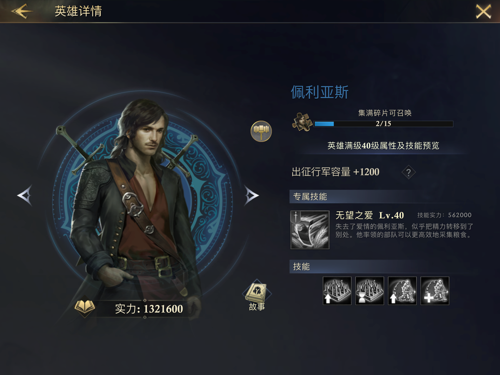The image size is (500, 375).
Task: Close the hero details screen
Action: point(483,12)
